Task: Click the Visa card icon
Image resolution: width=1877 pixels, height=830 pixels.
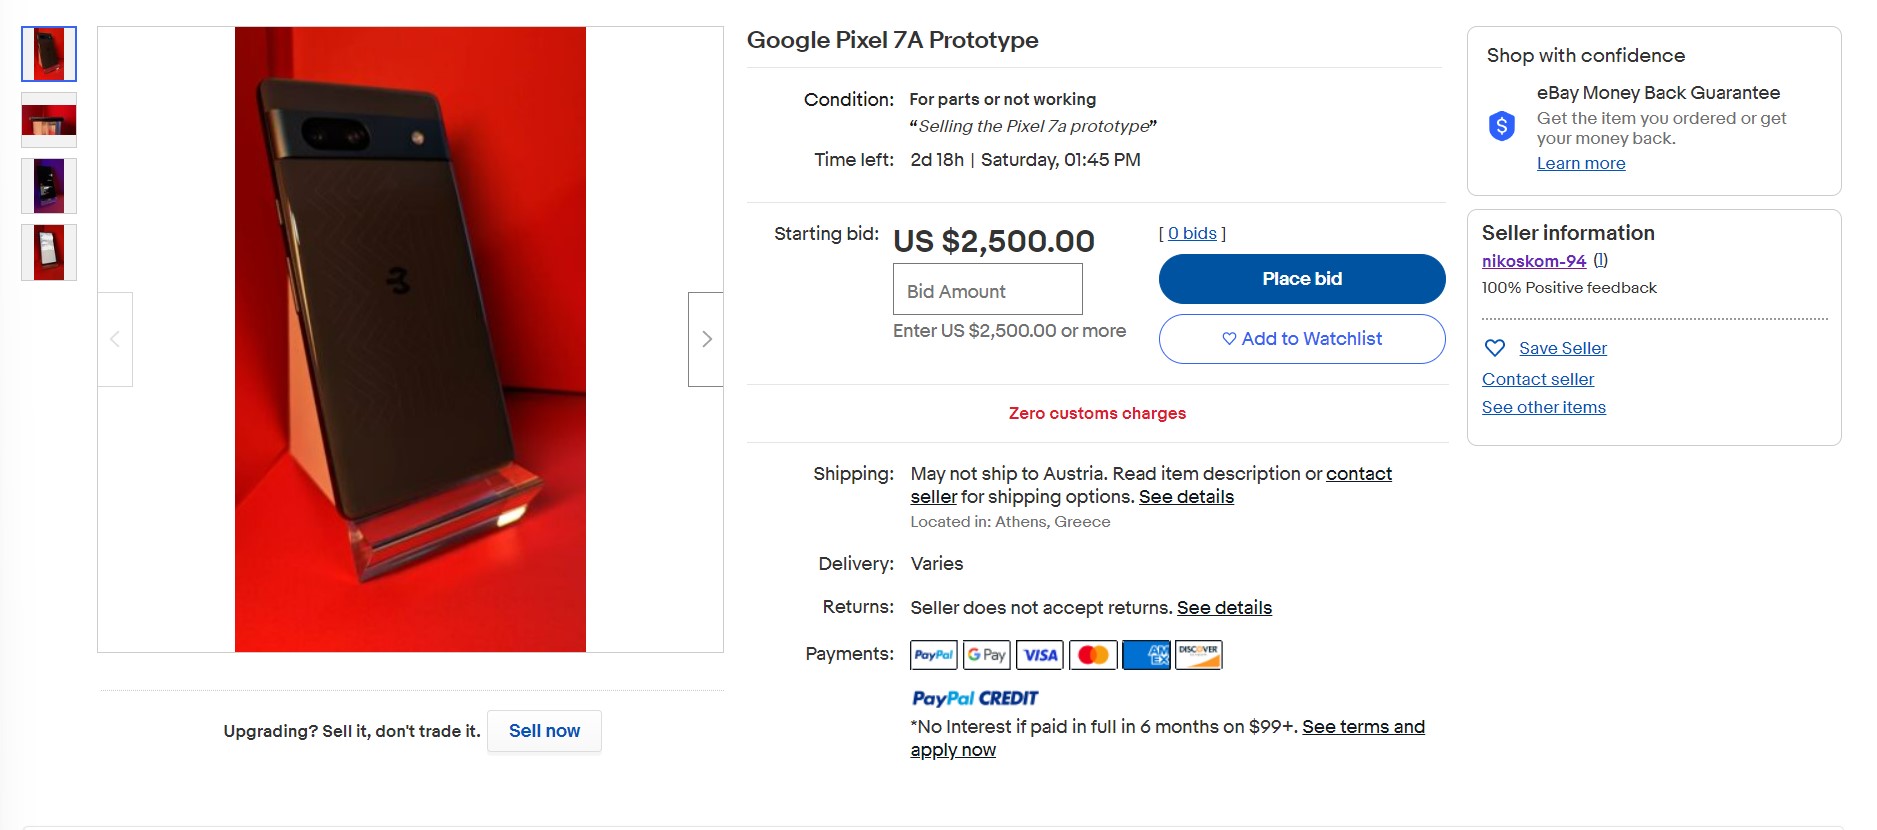Action: pyautogui.click(x=1040, y=655)
